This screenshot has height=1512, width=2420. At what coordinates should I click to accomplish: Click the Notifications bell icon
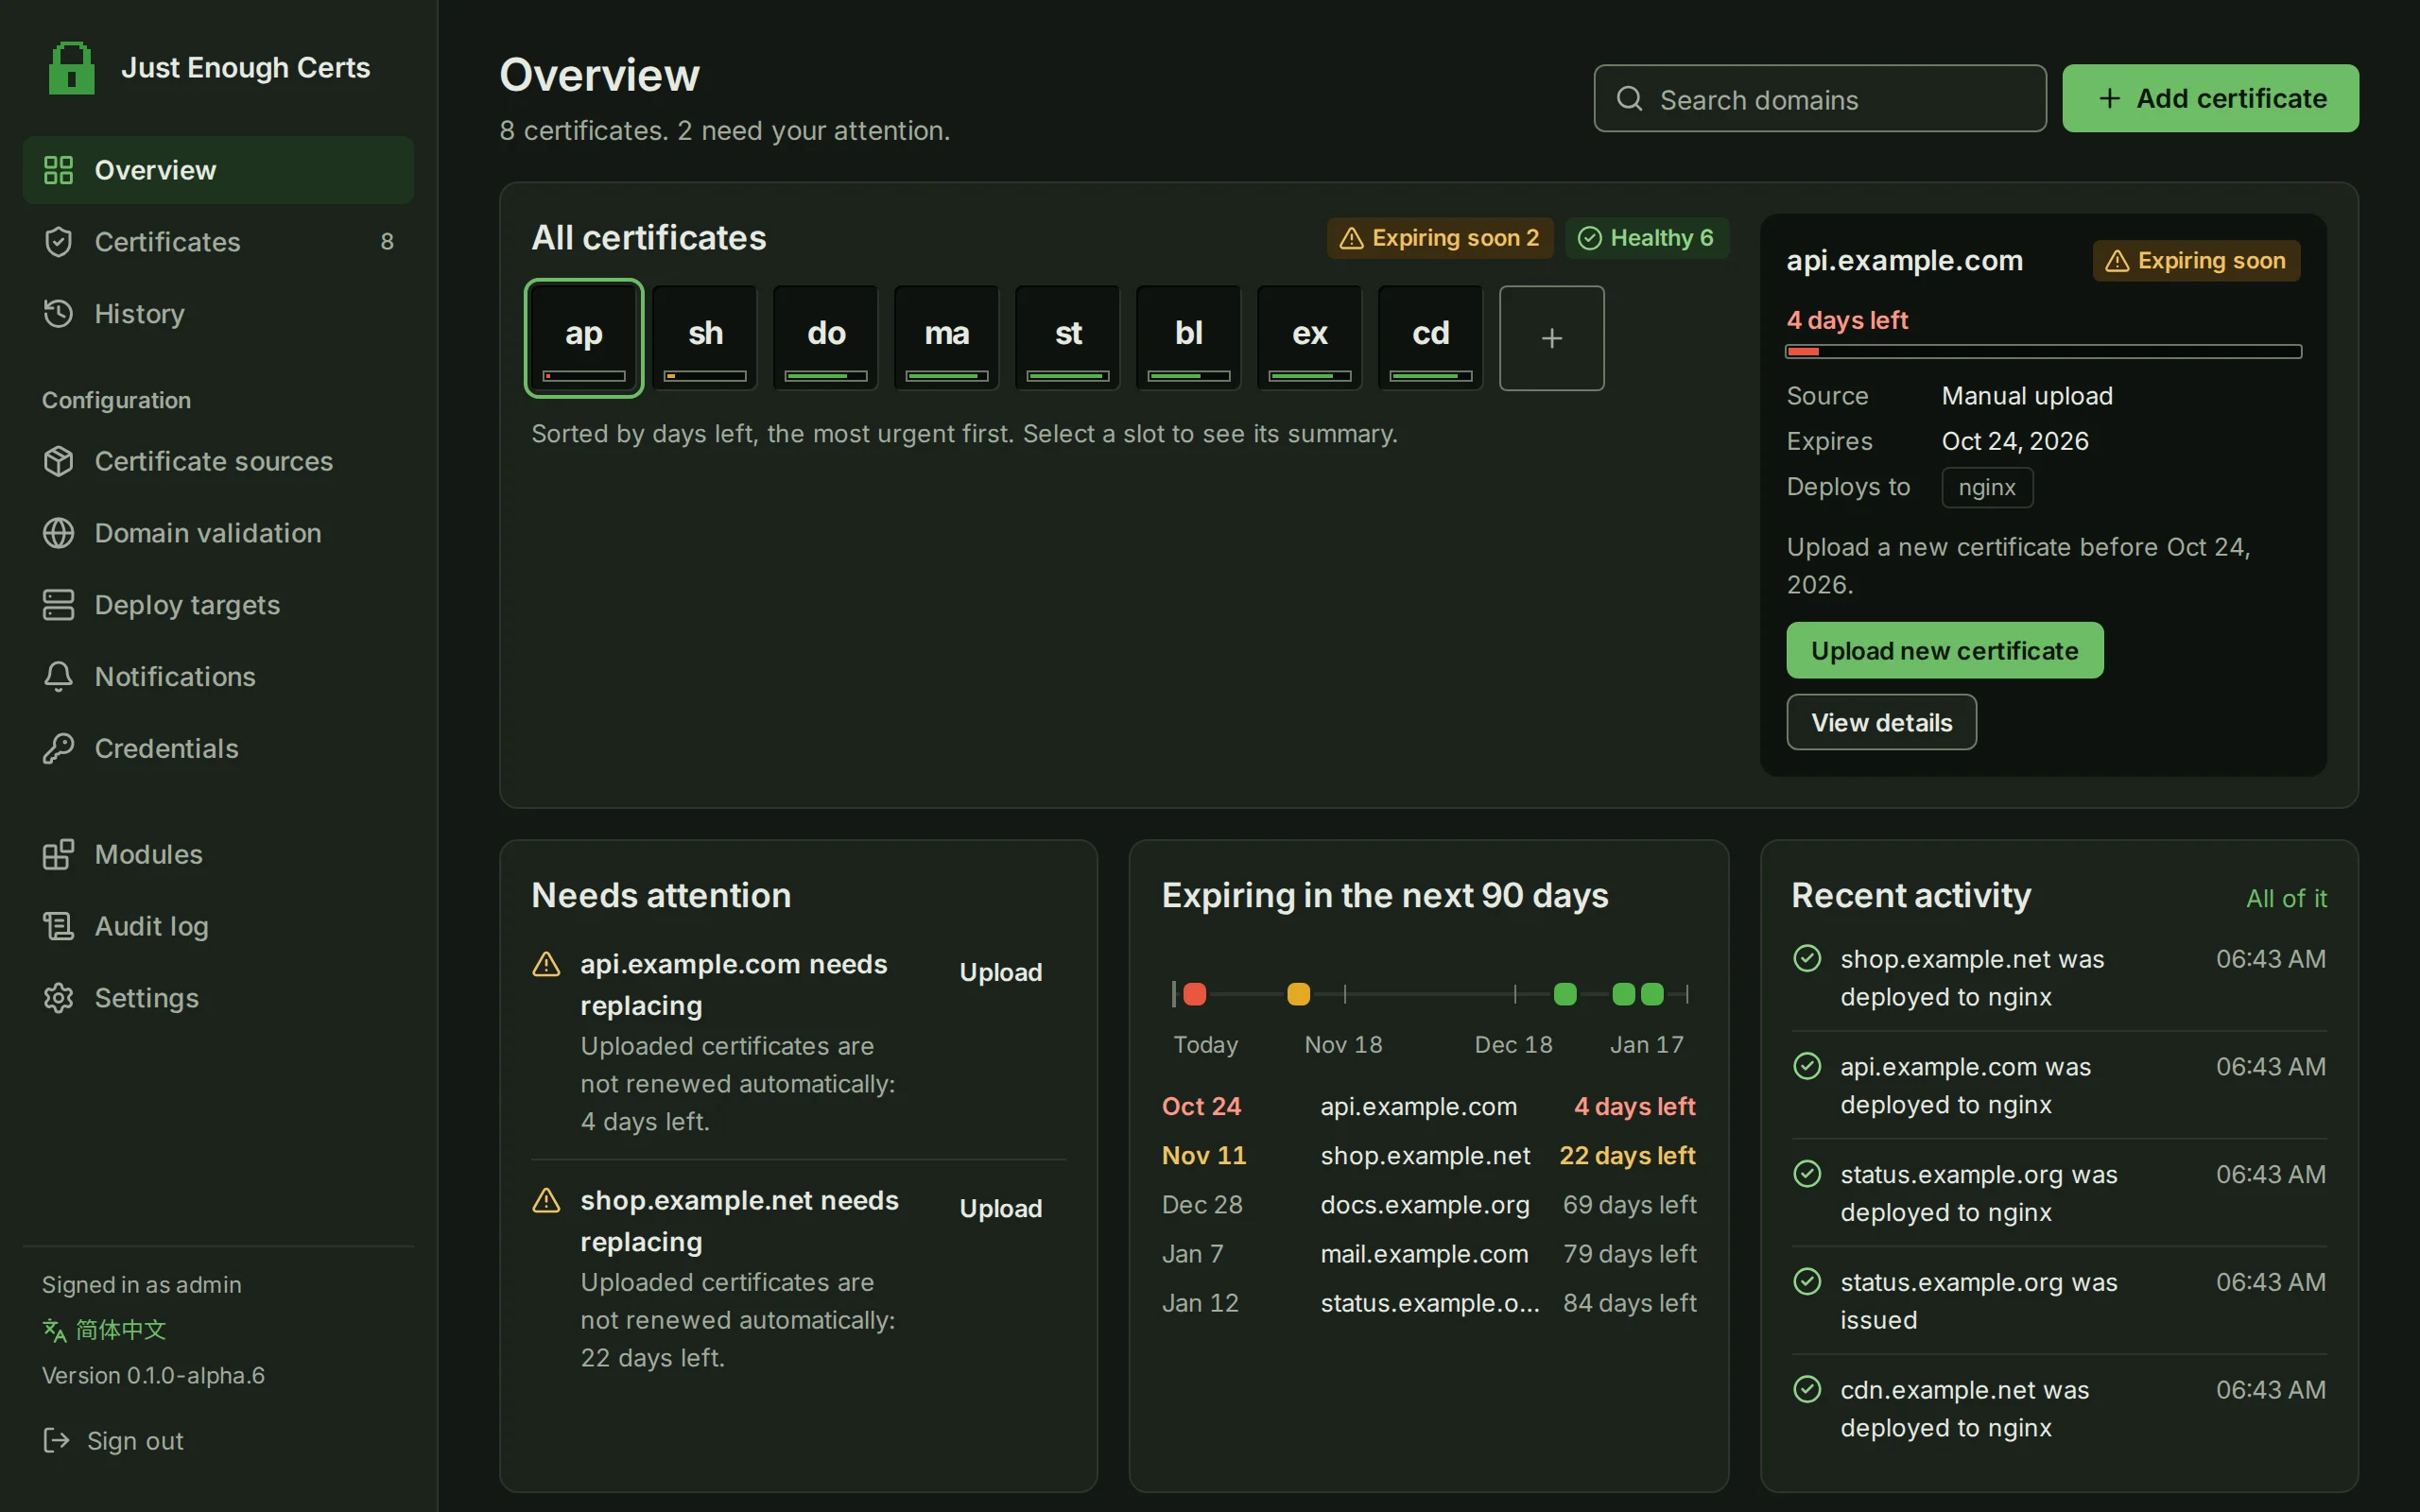[59, 677]
